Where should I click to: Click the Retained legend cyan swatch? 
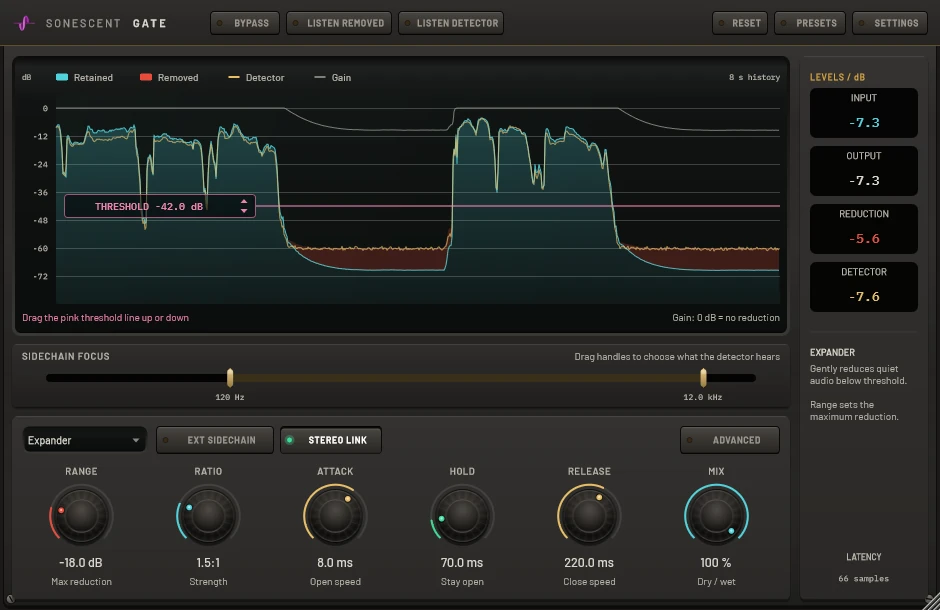(x=62, y=77)
